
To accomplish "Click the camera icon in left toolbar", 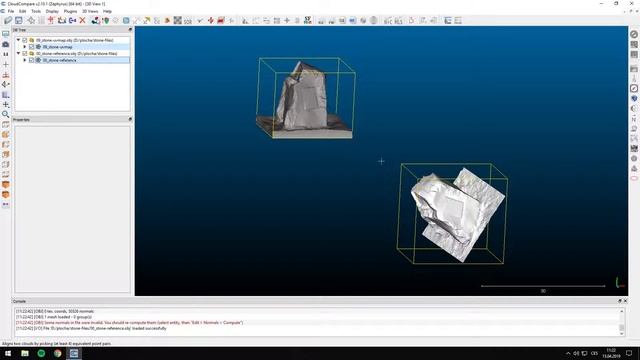I will 6,44.
